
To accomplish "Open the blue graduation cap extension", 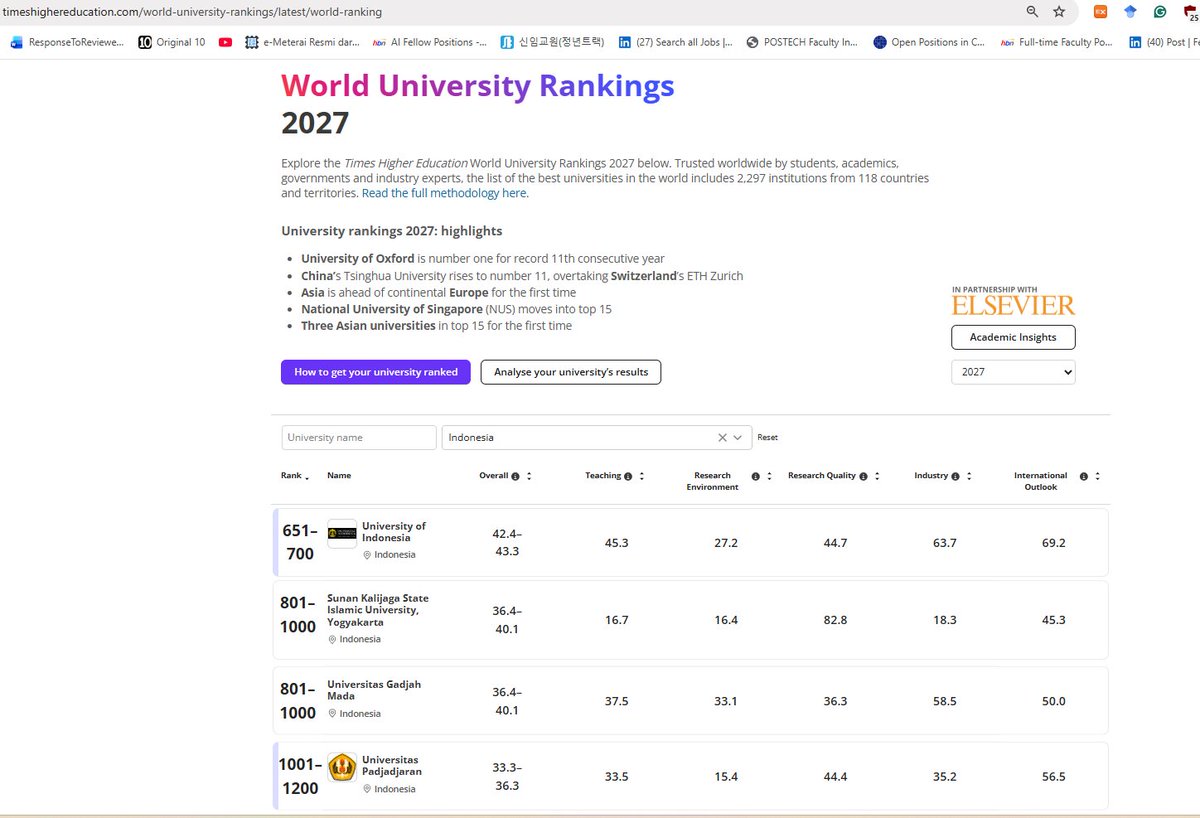I will pos(1130,12).
